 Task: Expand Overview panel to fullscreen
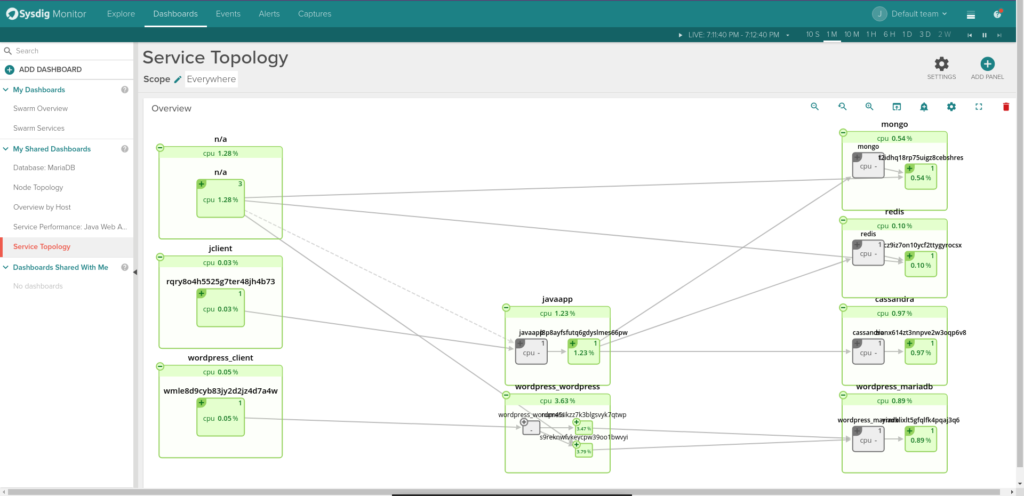[x=978, y=106]
